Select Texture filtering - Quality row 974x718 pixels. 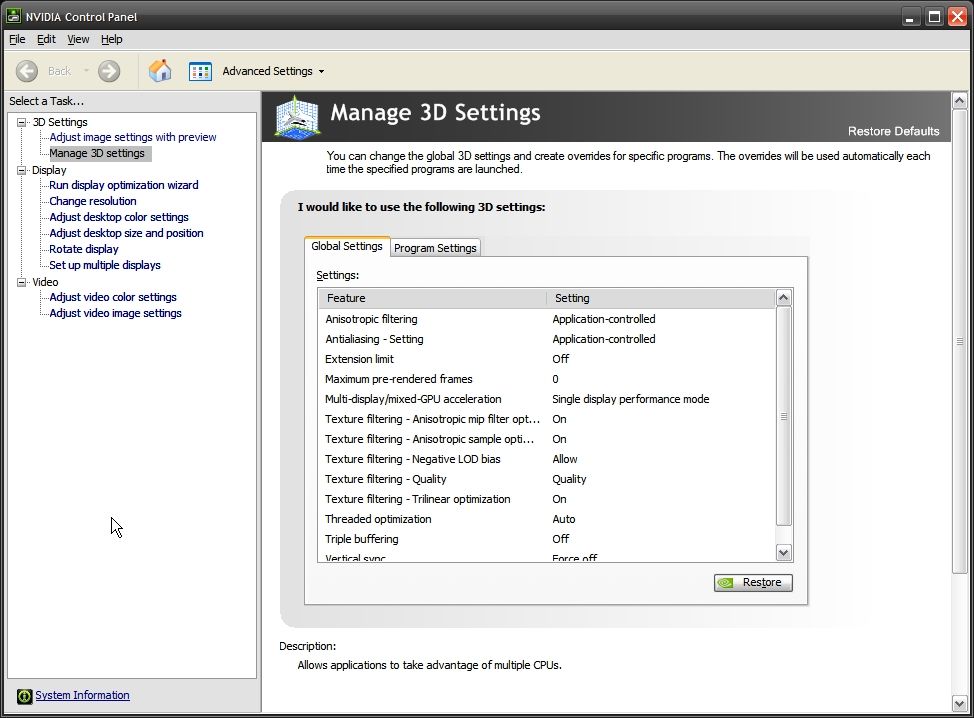(547, 479)
